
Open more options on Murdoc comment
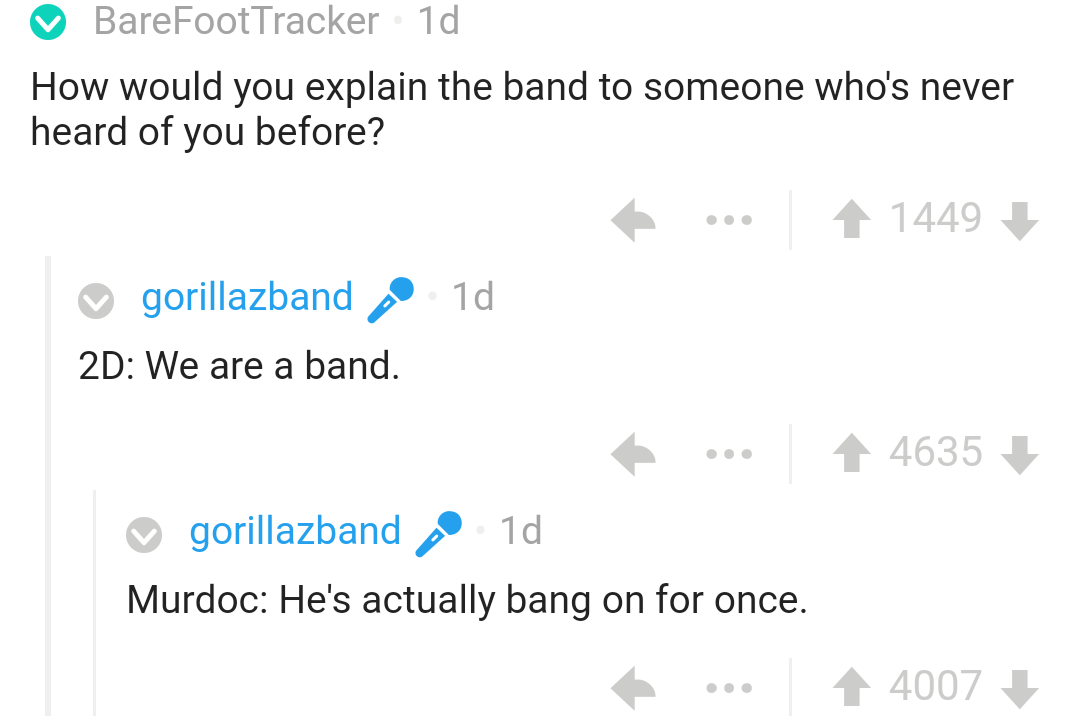coord(729,689)
